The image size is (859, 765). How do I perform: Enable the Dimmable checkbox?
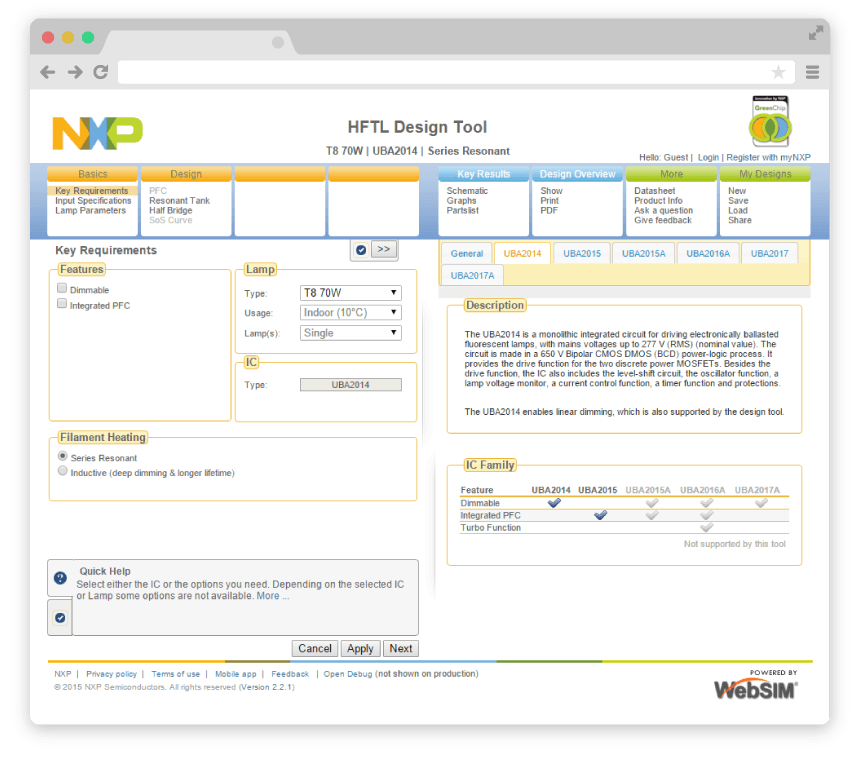coord(62,288)
